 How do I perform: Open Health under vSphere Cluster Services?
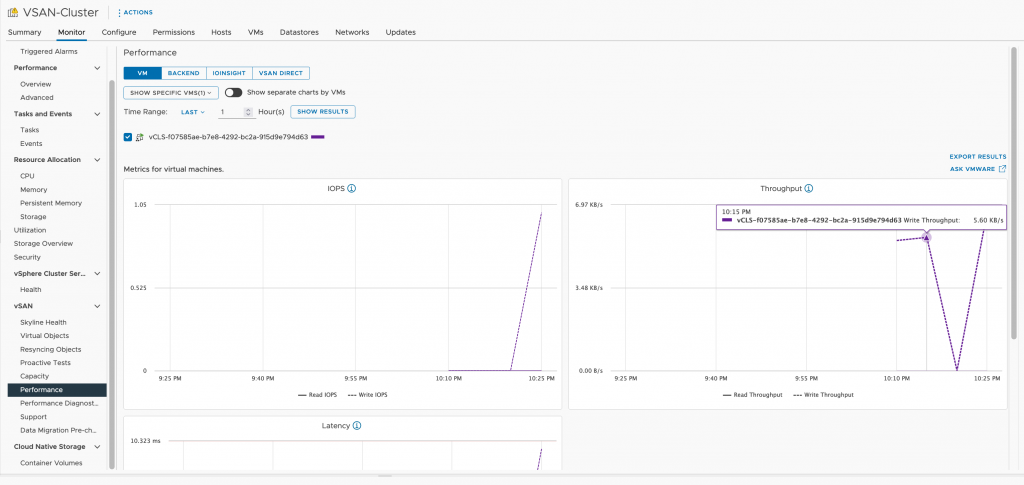tap(31, 290)
